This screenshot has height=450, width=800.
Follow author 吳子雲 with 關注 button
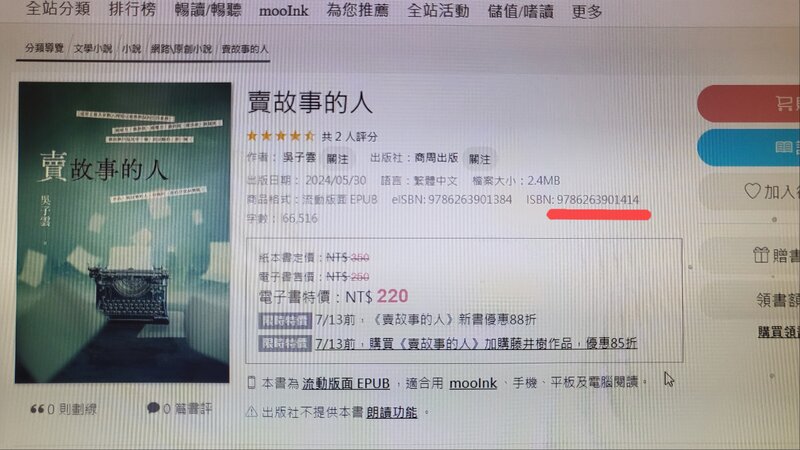coord(338,159)
